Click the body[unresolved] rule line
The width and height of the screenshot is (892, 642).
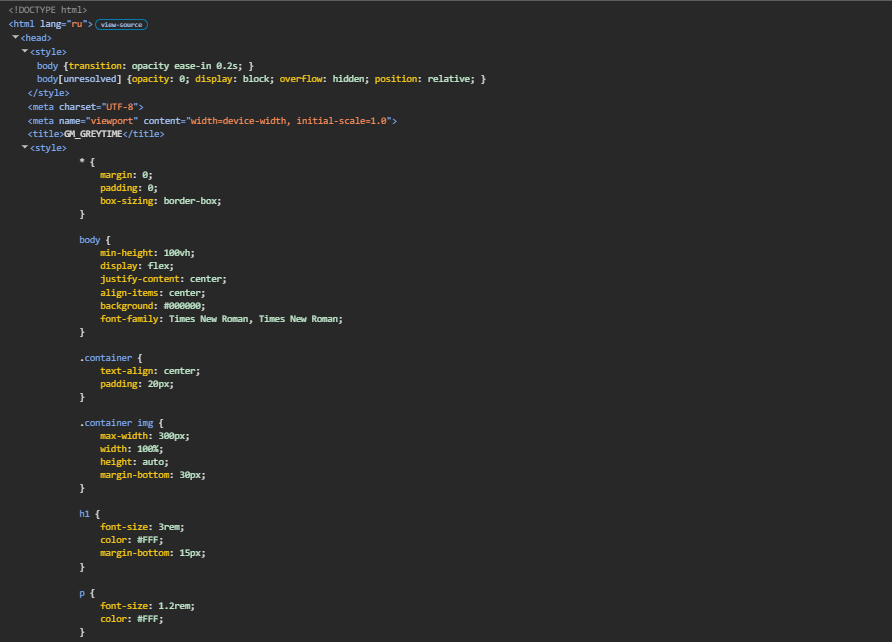point(261,79)
